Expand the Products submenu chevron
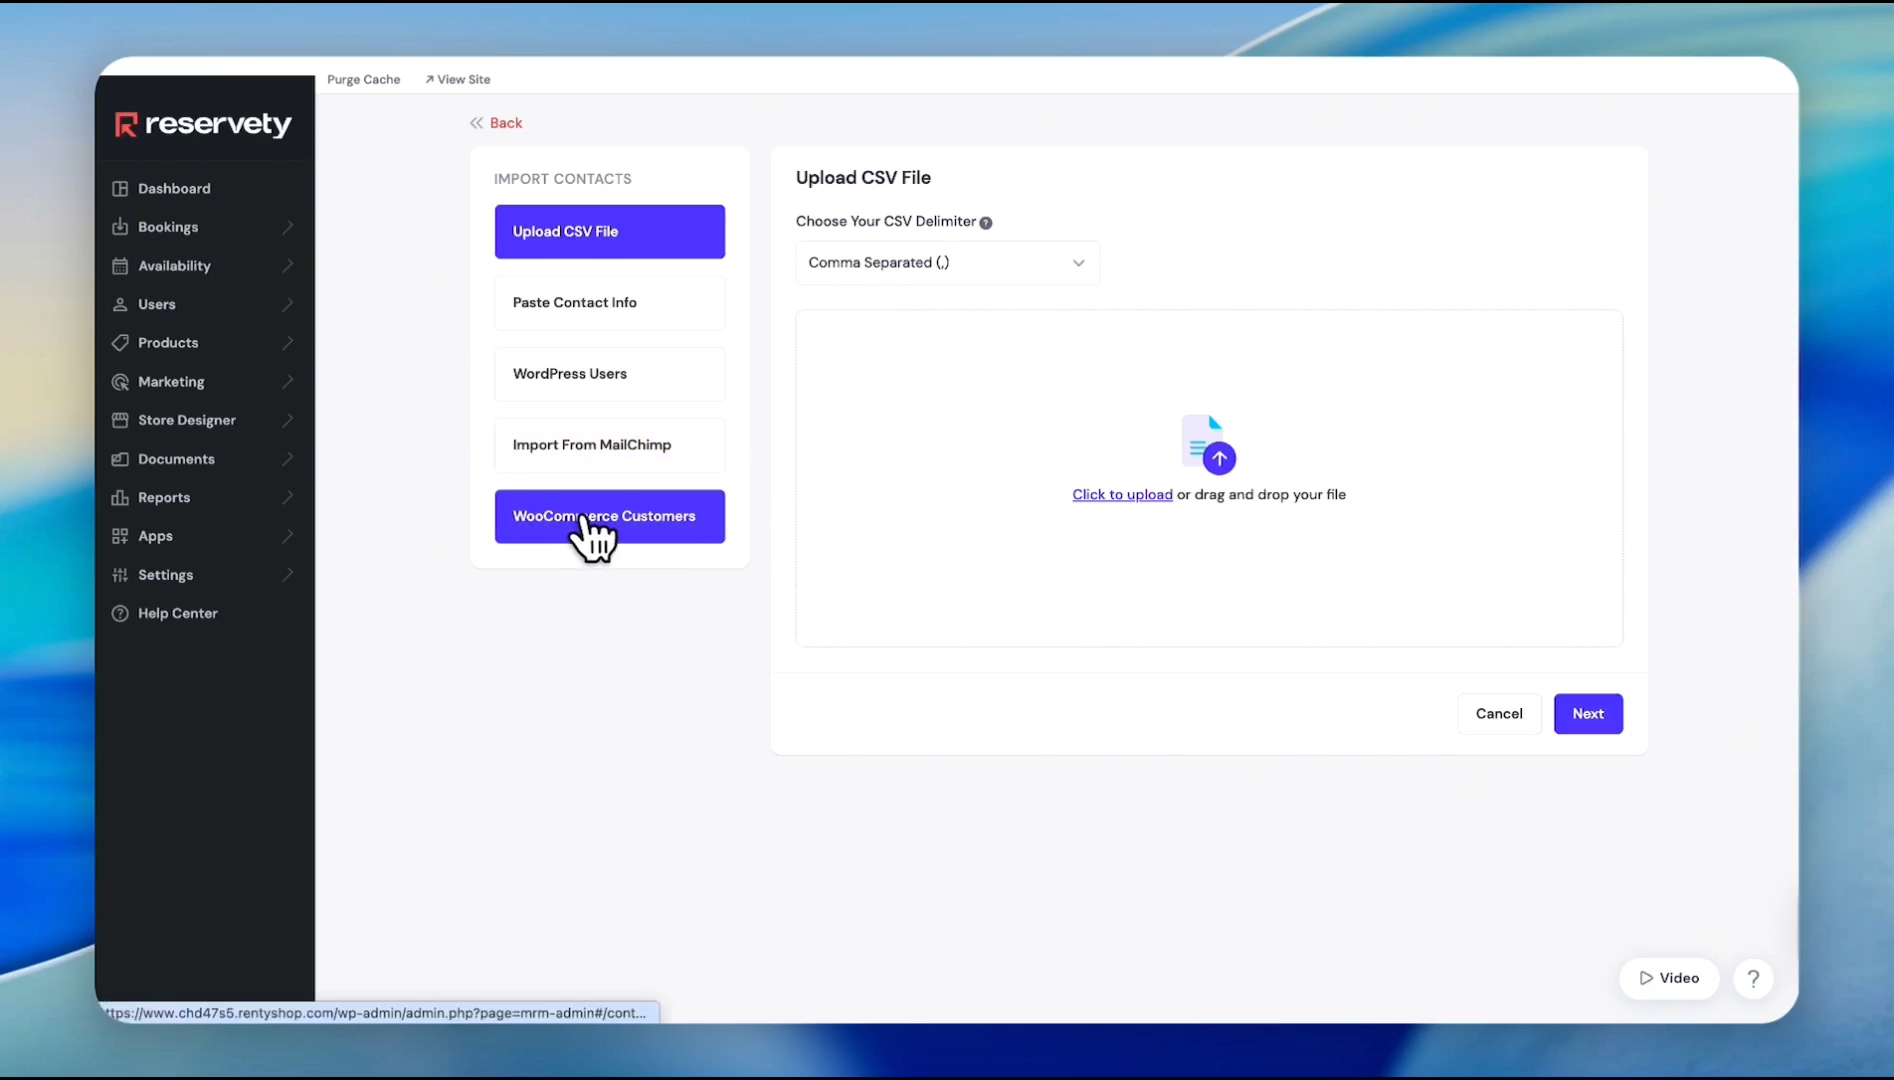The width and height of the screenshot is (1894, 1080). 288,343
